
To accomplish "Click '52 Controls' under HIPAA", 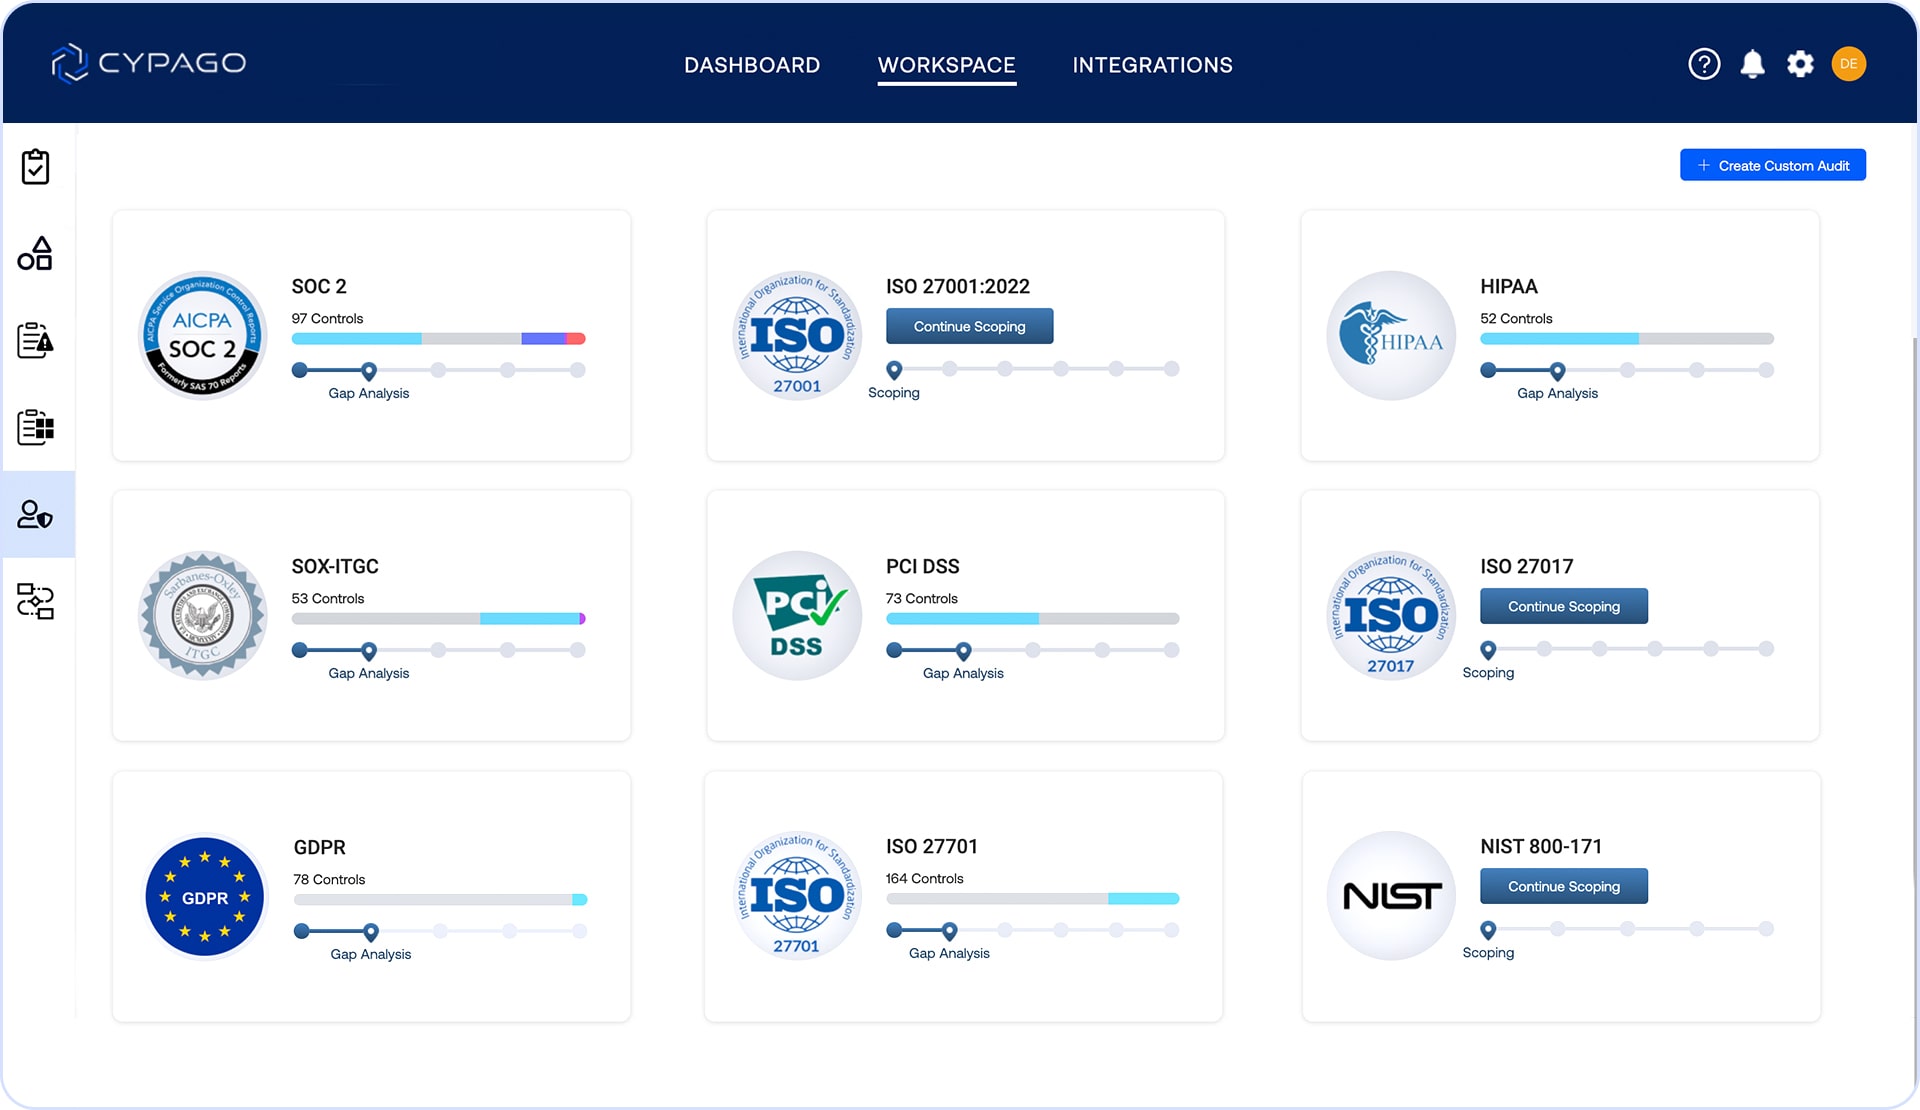I will 1516,318.
